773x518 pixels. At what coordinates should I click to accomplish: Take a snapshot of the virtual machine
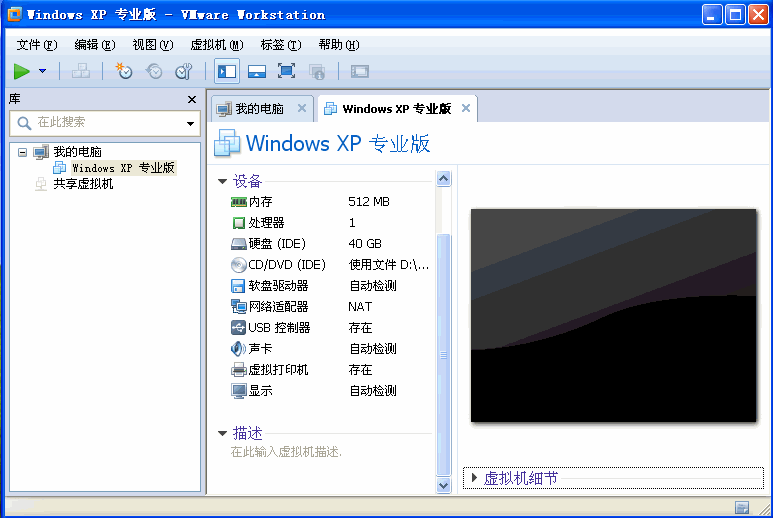[x=124, y=71]
